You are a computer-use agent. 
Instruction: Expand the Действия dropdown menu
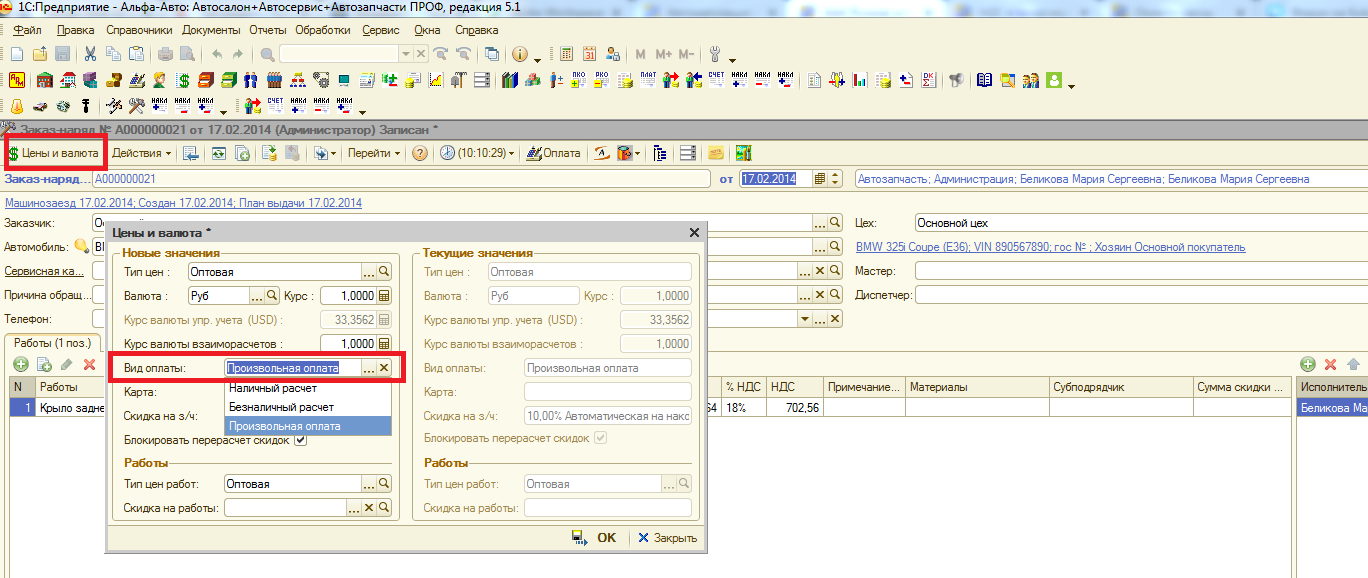point(141,153)
